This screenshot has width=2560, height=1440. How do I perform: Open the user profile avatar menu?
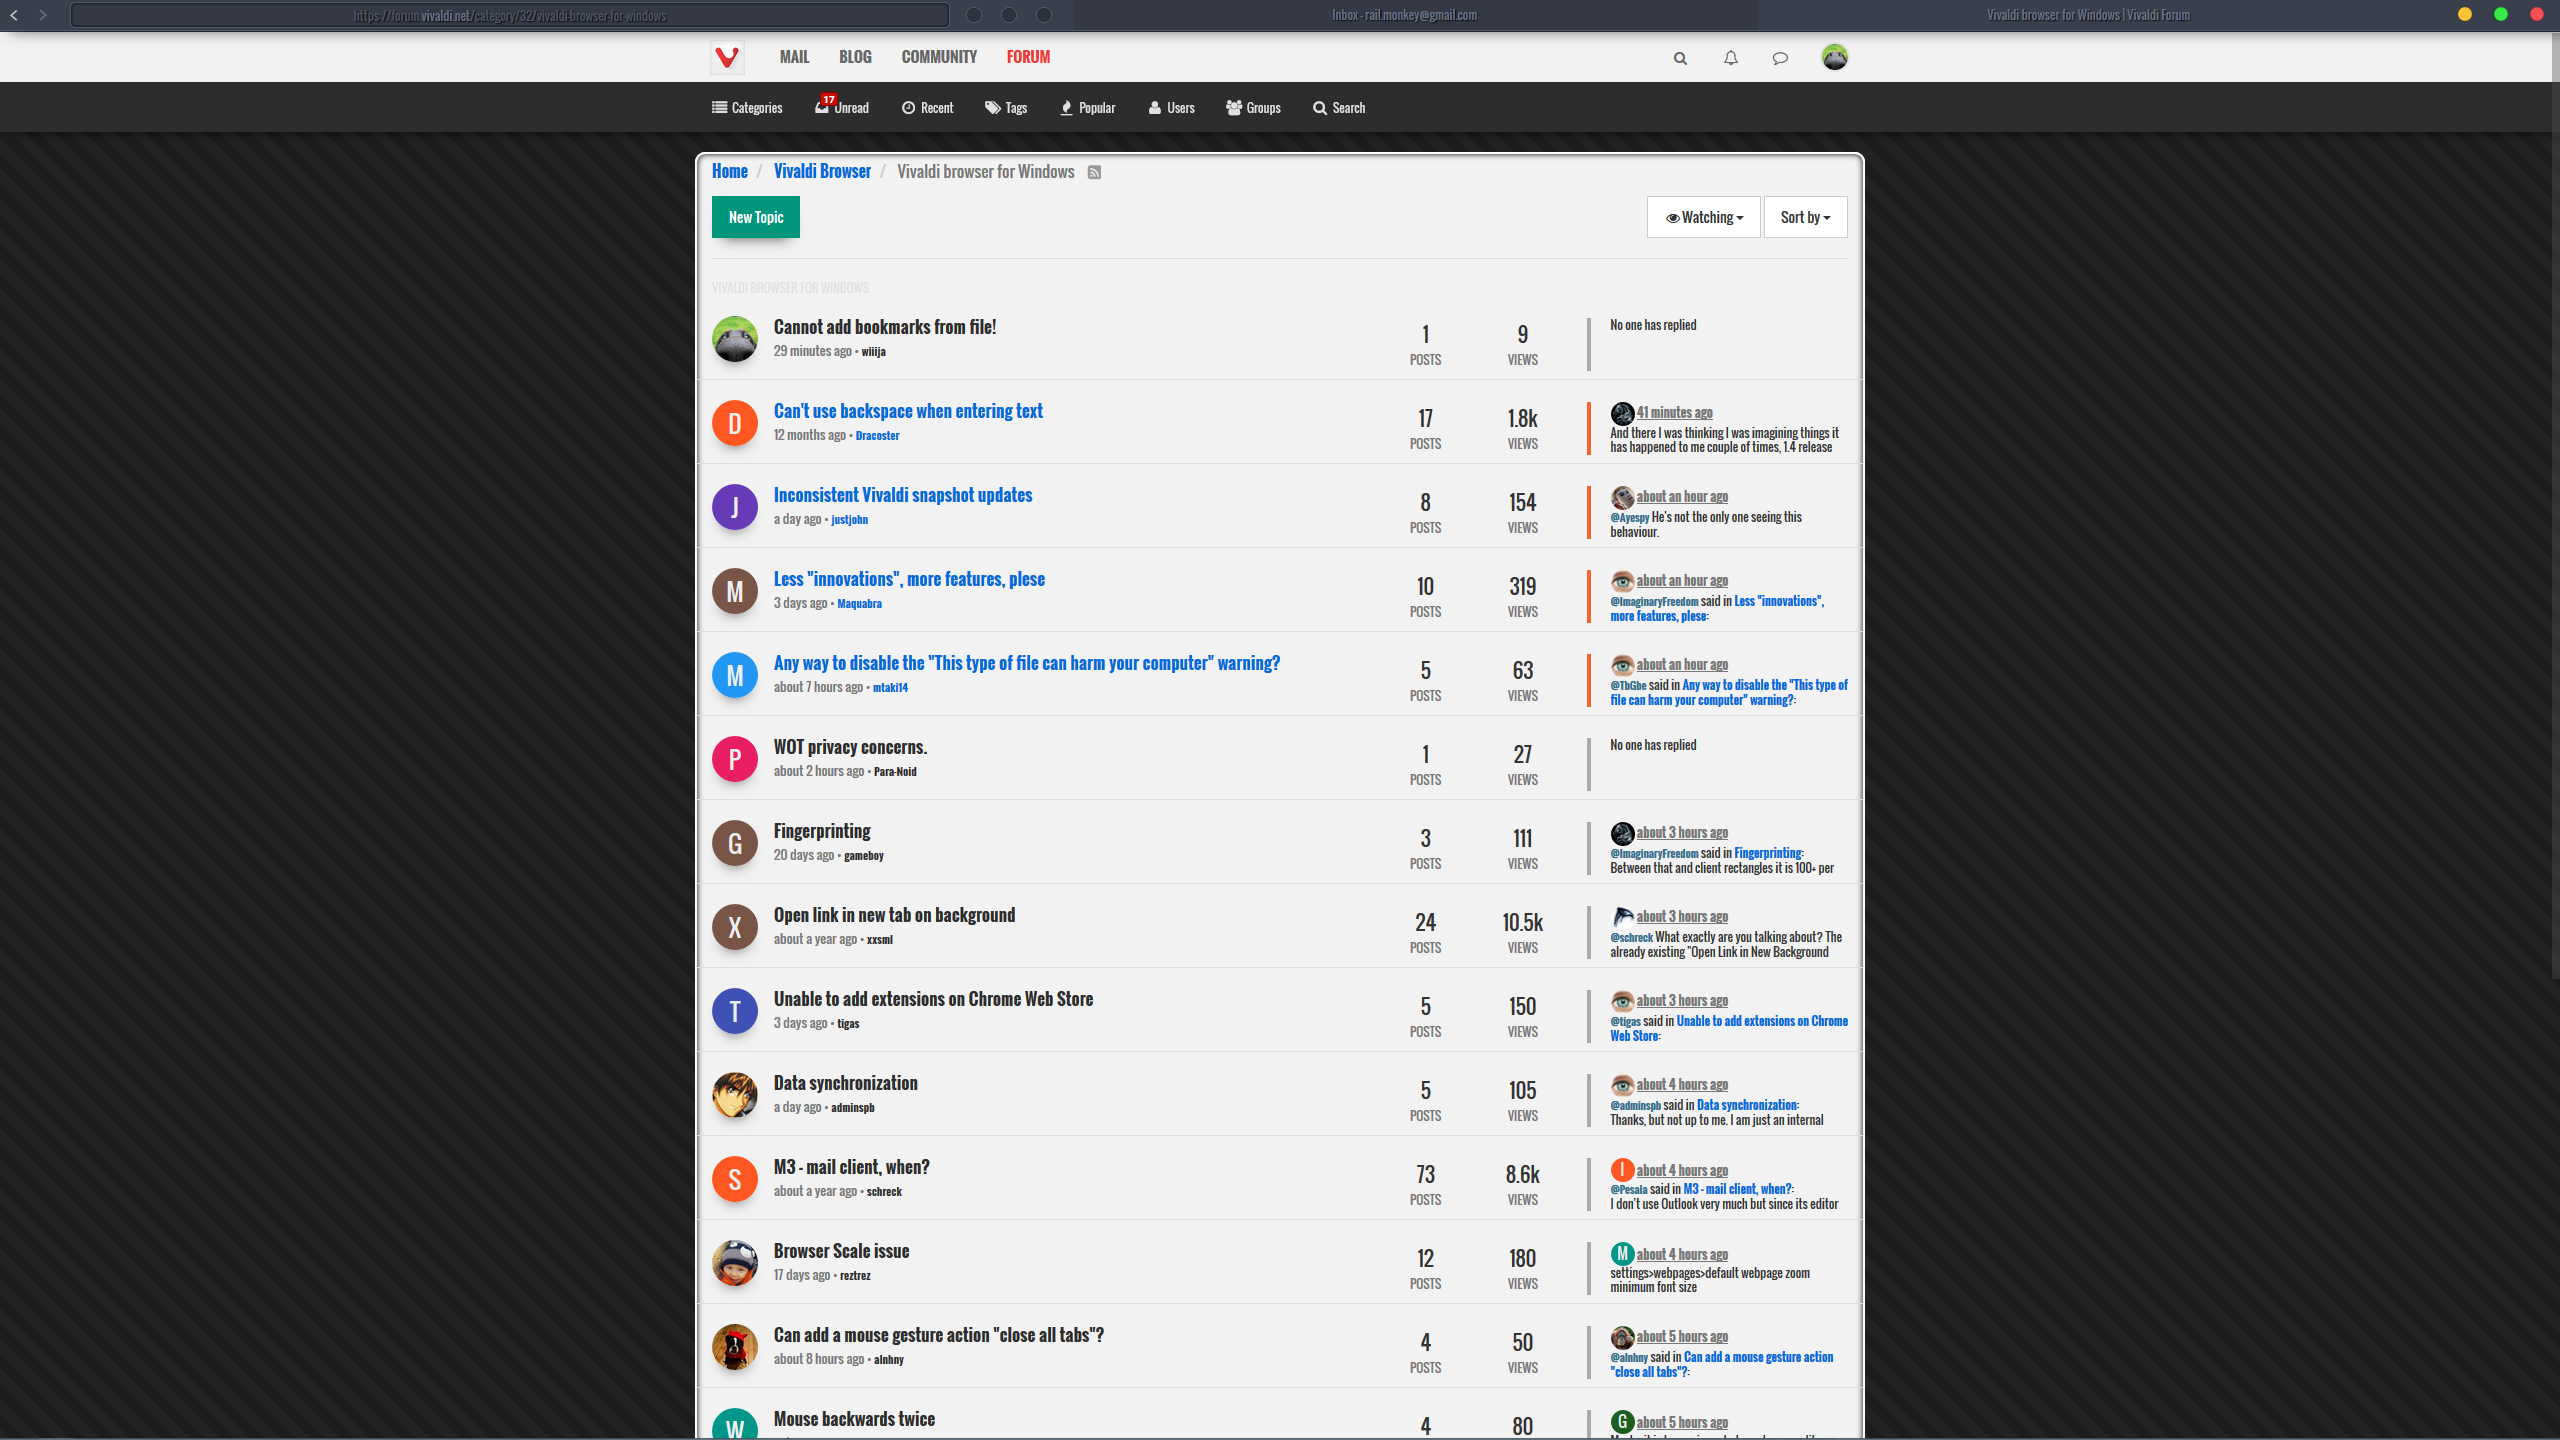[x=1834, y=57]
